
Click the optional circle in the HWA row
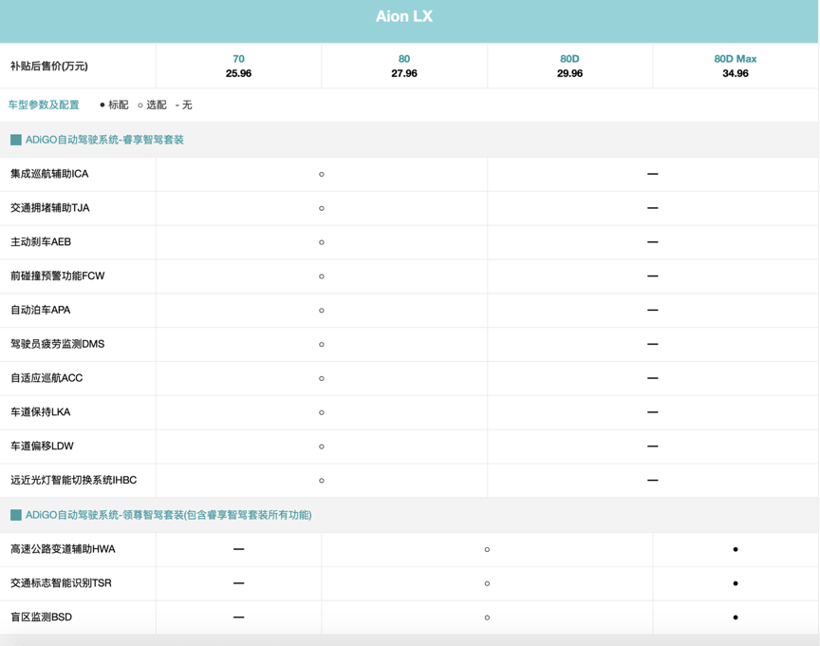pyautogui.click(x=487, y=549)
